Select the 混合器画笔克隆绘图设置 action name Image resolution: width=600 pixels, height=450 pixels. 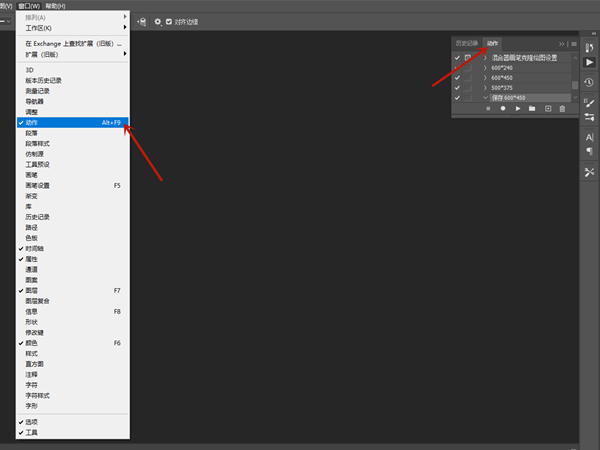(x=524, y=58)
